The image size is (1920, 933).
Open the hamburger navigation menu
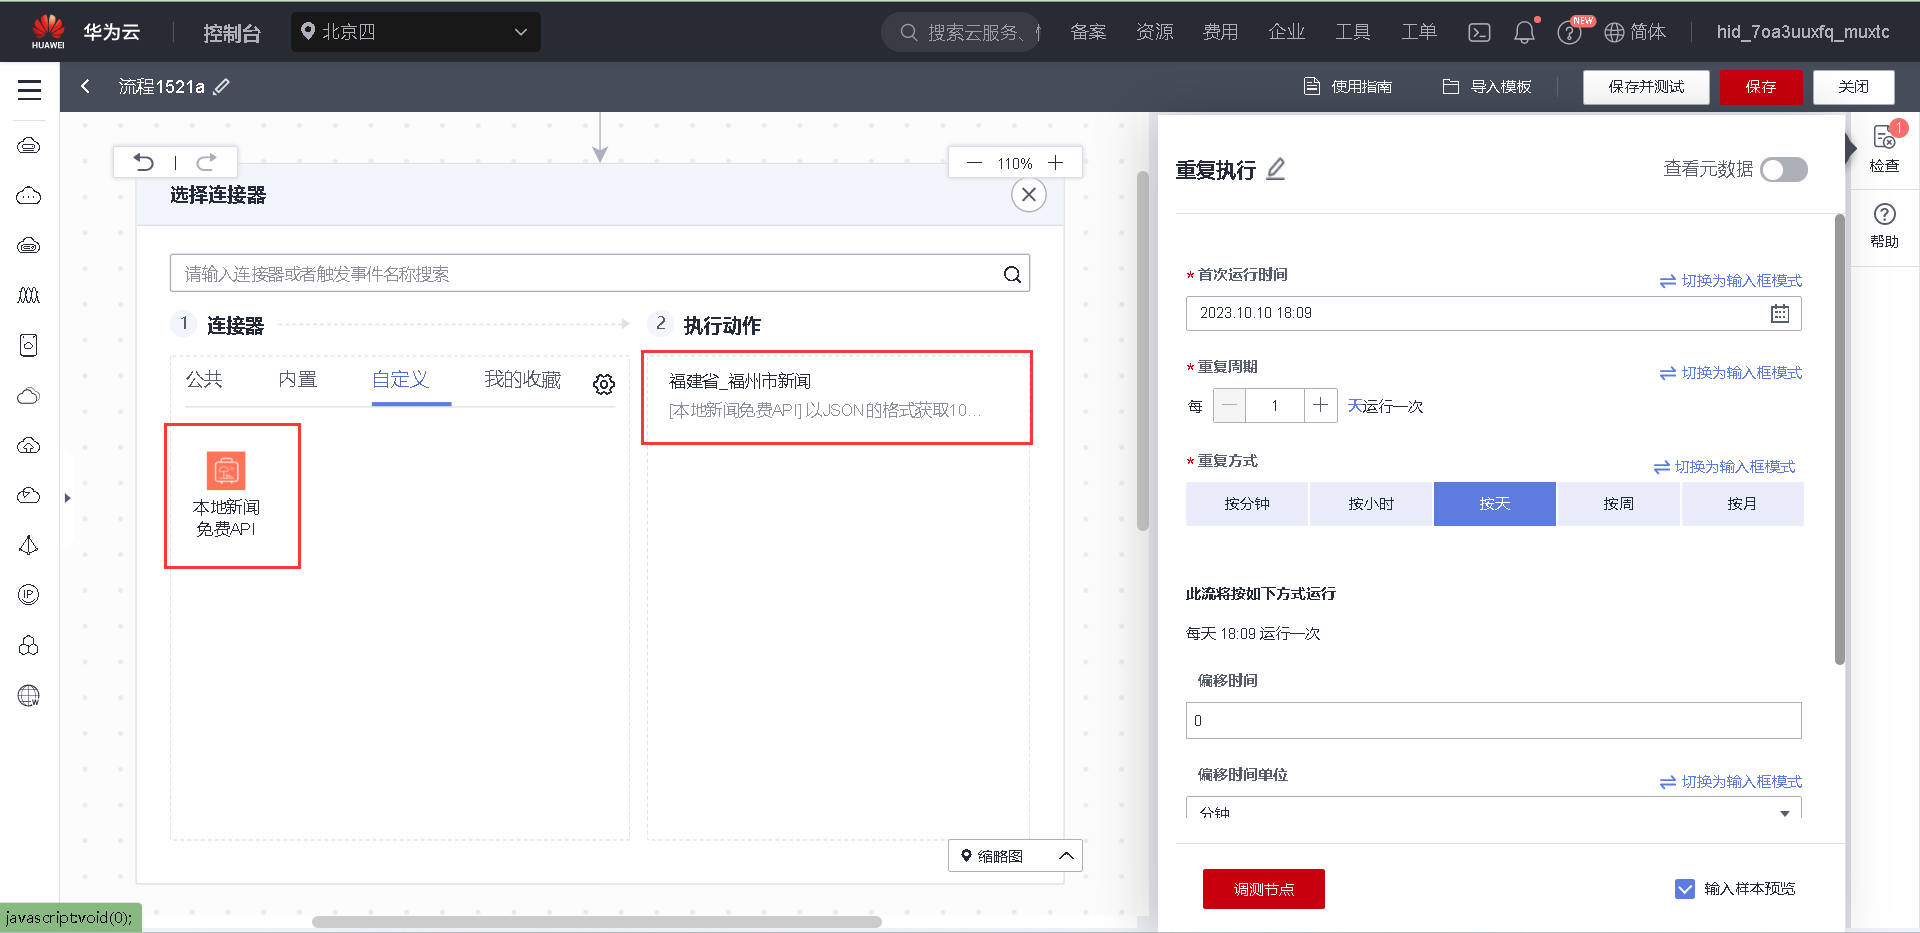(x=29, y=89)
